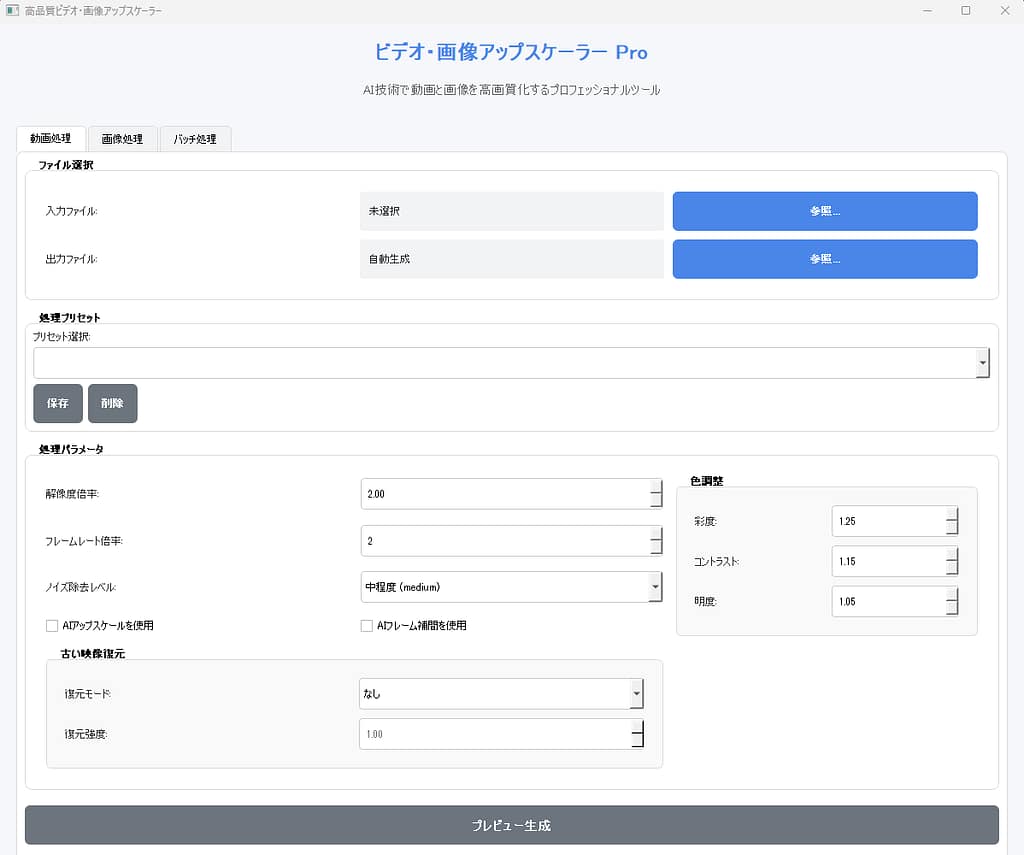Increase the 明度 value with up arrow
This screenshot has width=1024, height=855.
tap(952, 594)
